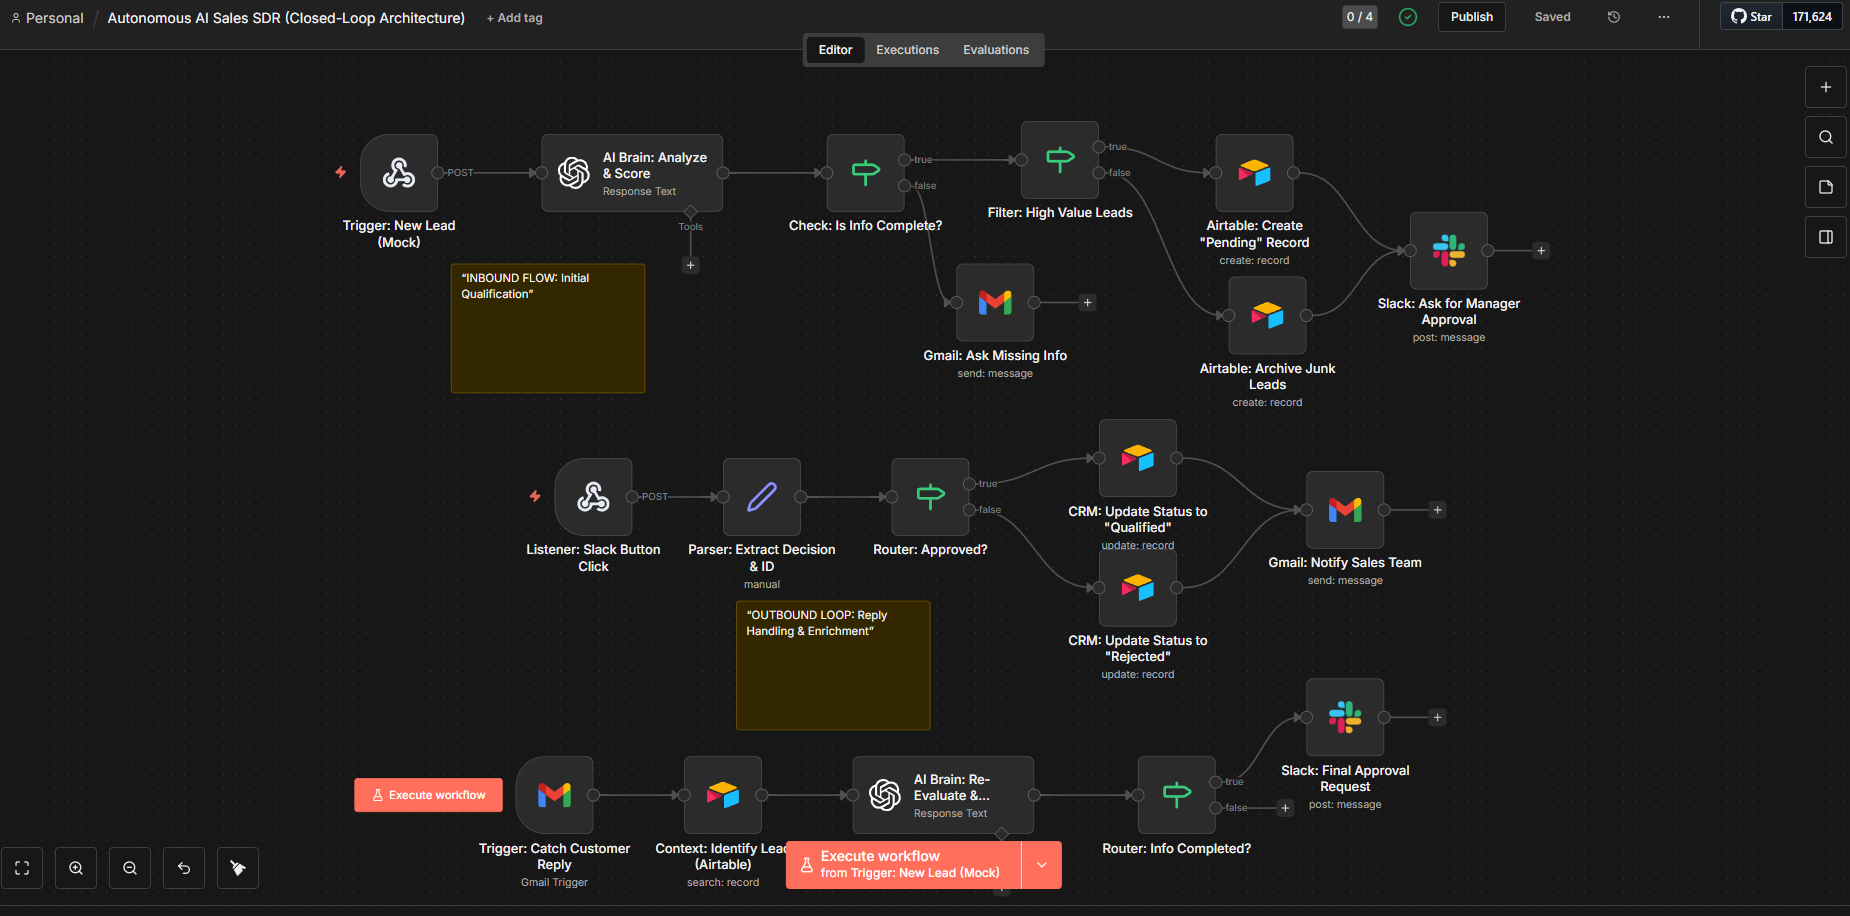Add a node after Gmail: Notify Sales Team
This screenshot has width=1850, height=916.
[x=1437, y=510]
